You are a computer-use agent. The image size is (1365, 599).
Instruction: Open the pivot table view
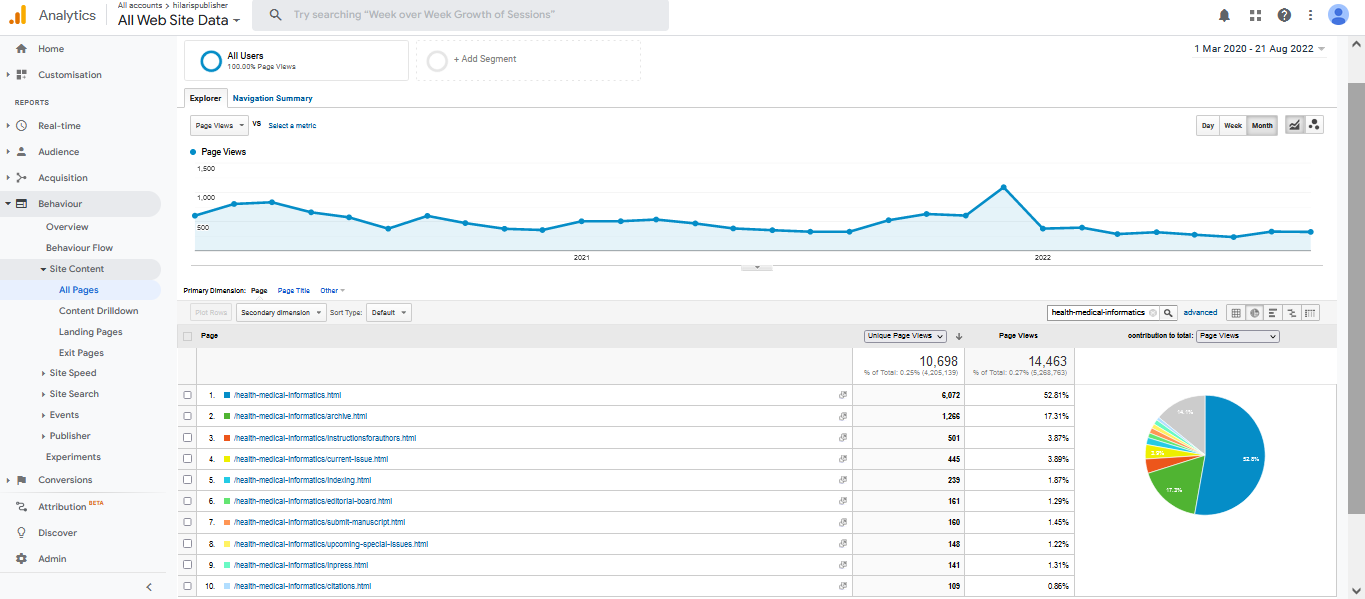coord(1310,313)
